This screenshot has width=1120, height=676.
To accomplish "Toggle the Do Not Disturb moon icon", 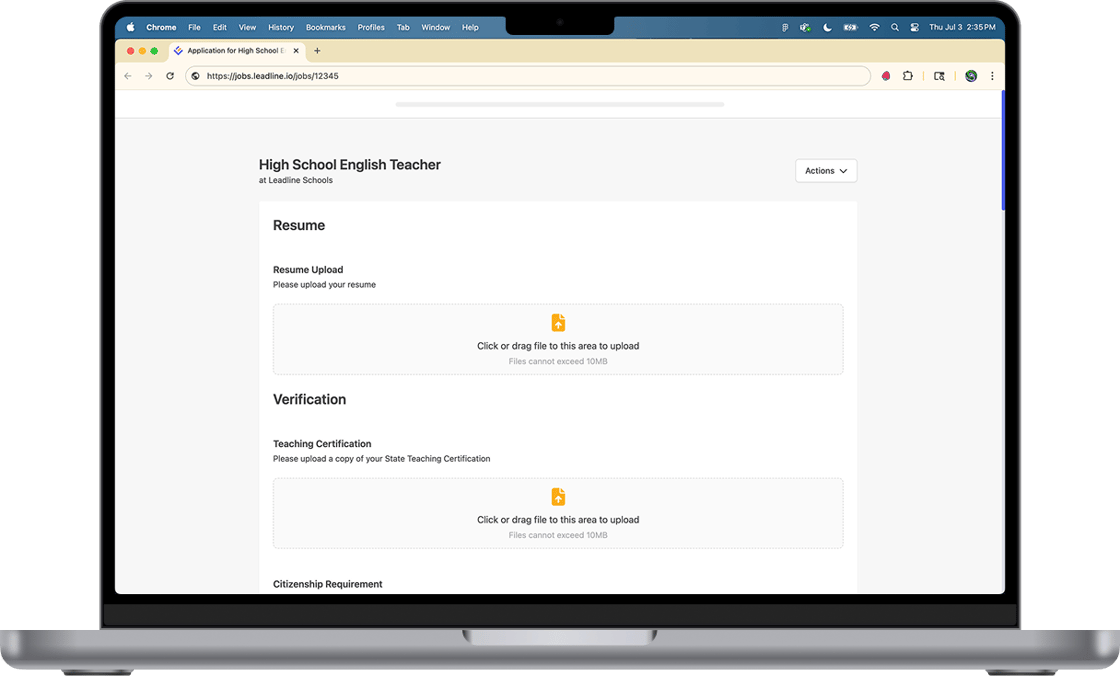I will click(827, 28).
